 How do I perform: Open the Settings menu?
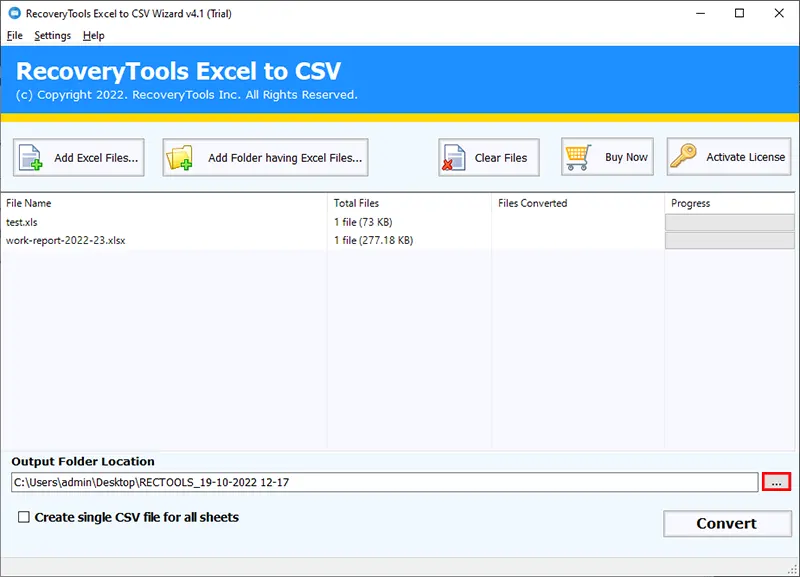tap(52, 35)
